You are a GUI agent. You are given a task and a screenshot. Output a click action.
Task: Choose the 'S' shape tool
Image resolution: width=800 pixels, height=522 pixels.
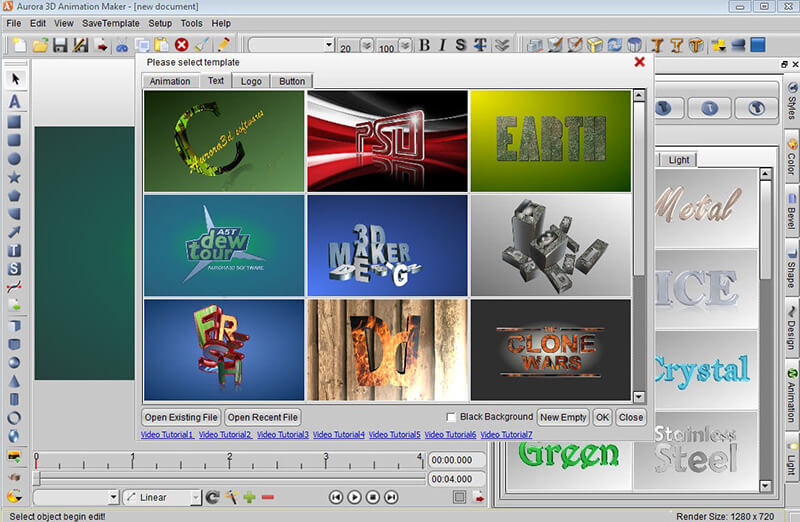point(14,268)
